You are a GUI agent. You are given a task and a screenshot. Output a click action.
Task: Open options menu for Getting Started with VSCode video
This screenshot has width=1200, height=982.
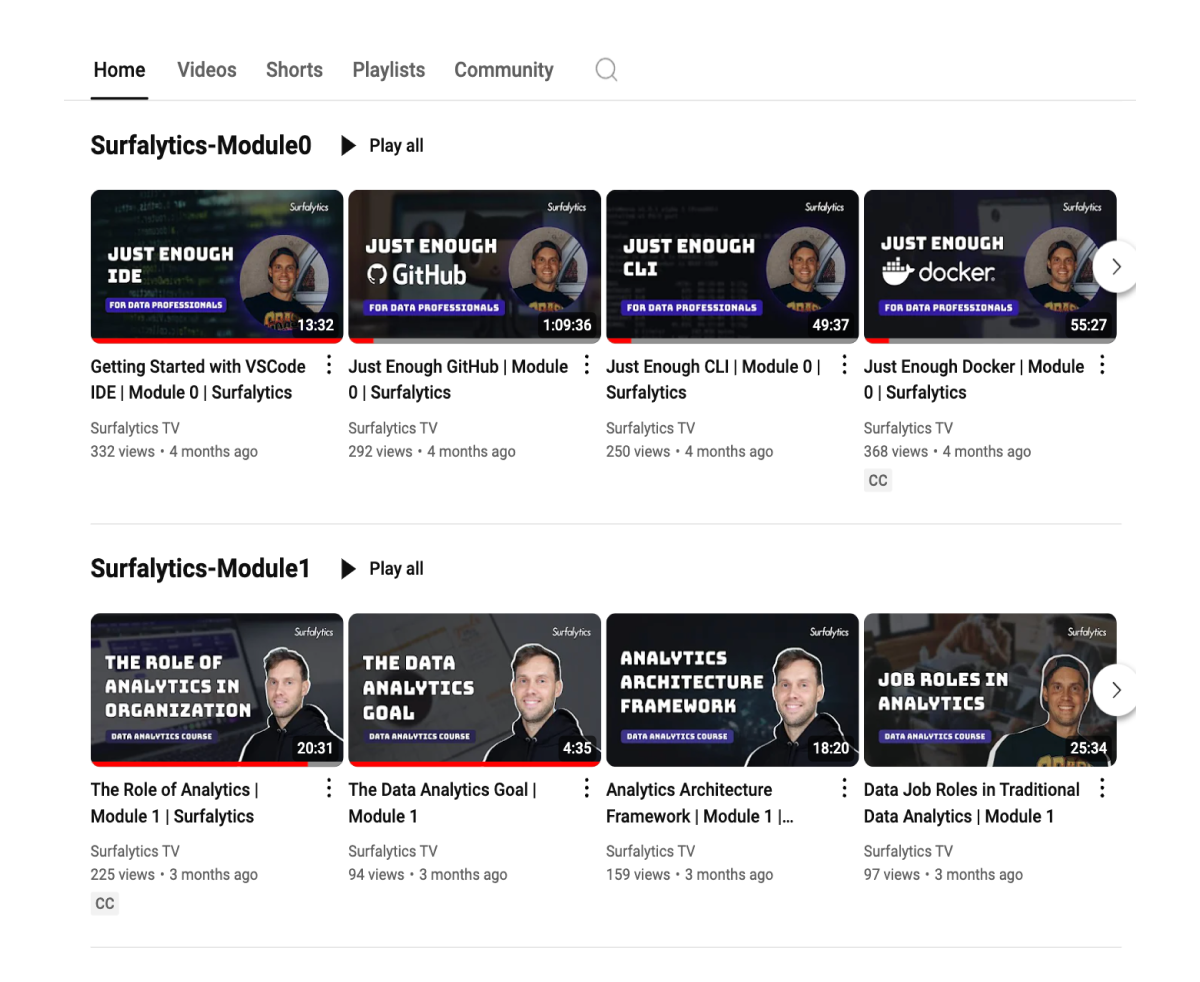(329, 366)
